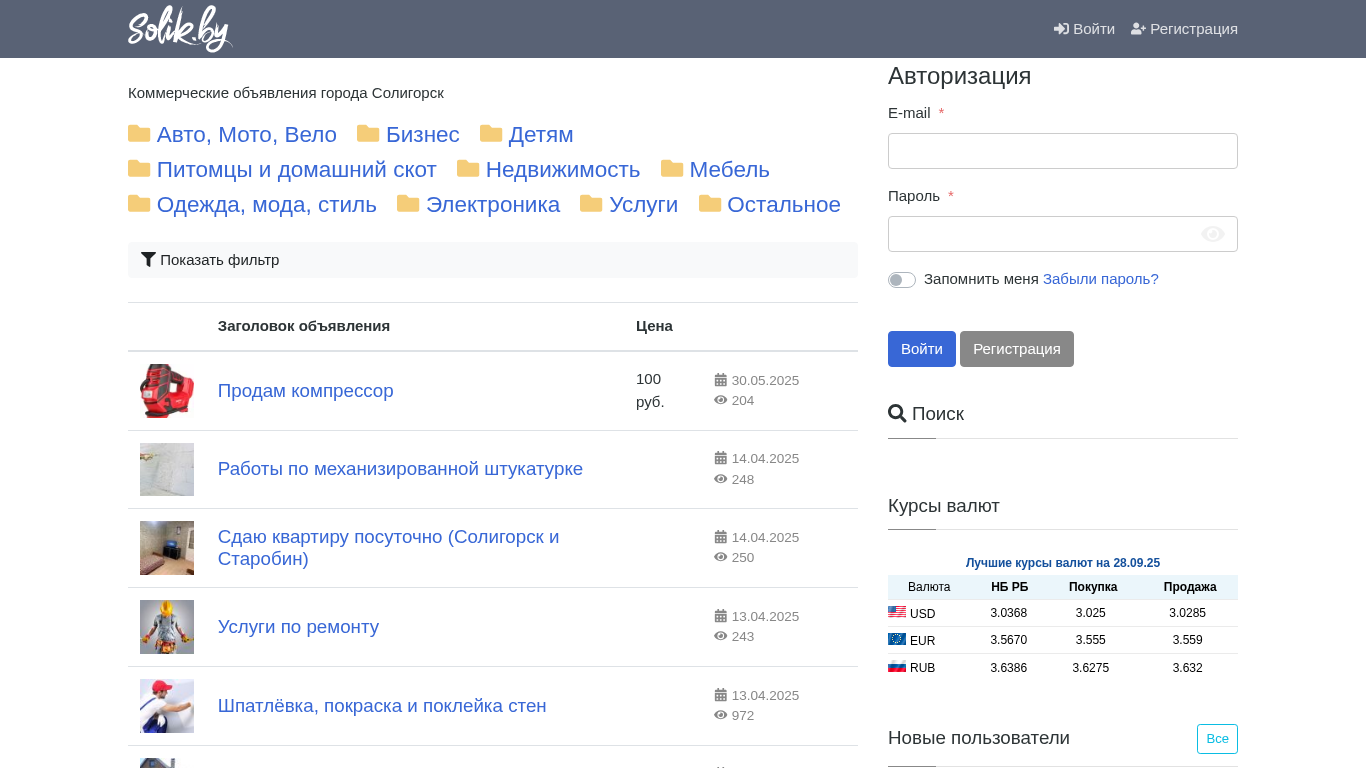Follow the Забыли пароль? link

[x=1100, y=279]
